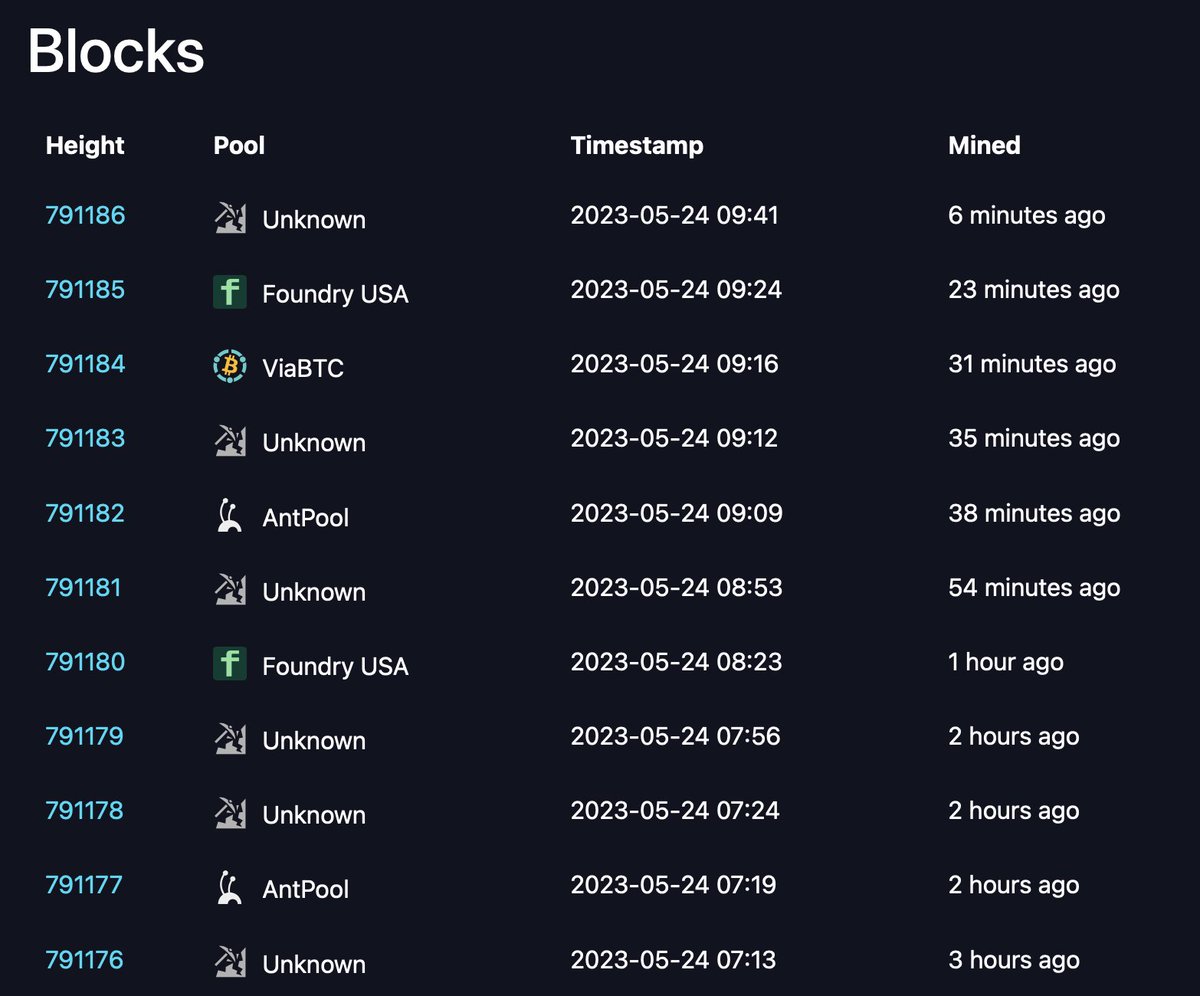Click the ViaBTC icon in row 791184

(230, 366)
